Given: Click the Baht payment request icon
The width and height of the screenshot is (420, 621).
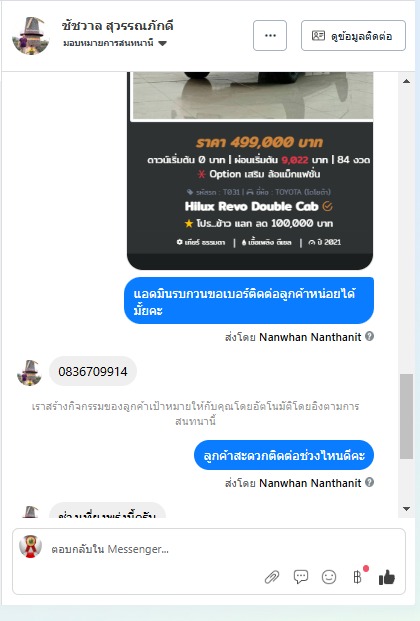Looking at the screenshot, I should pos(358,577).
